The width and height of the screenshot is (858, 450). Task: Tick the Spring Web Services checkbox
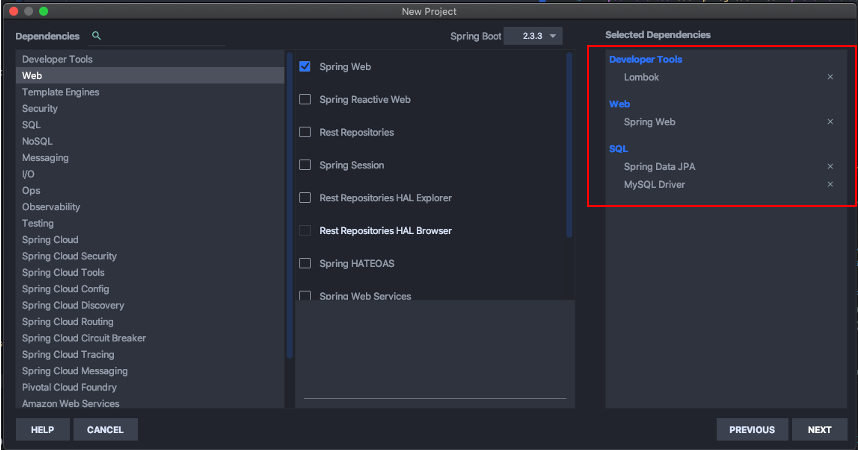click(305, 295)
